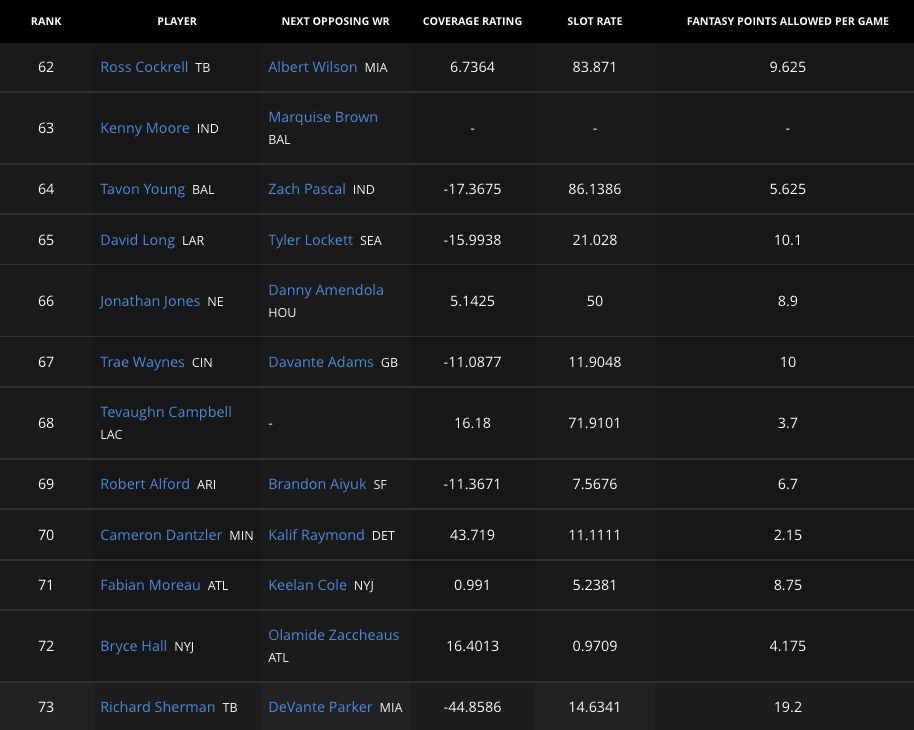Select Richard Sherman player link
914x730 pixels.
pyautogui.click(x=157, y=707)
